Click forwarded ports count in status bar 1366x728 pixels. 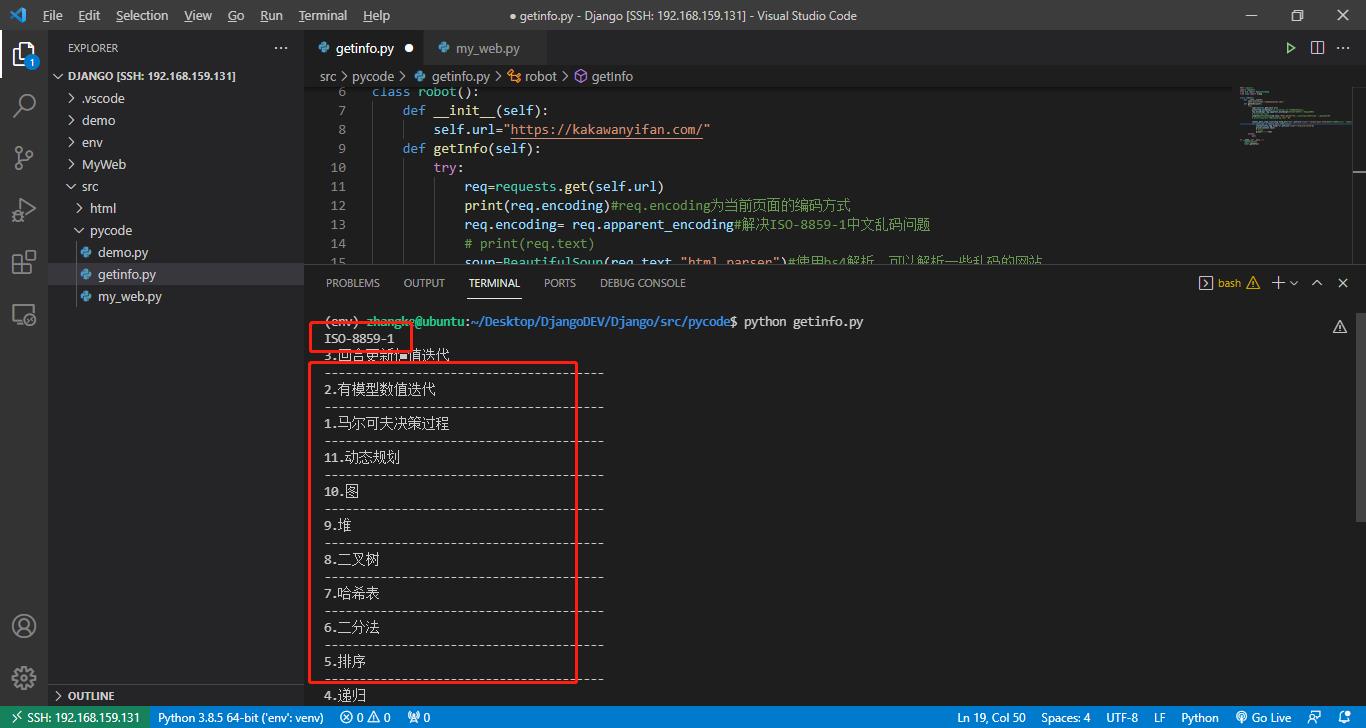point(419,717)
